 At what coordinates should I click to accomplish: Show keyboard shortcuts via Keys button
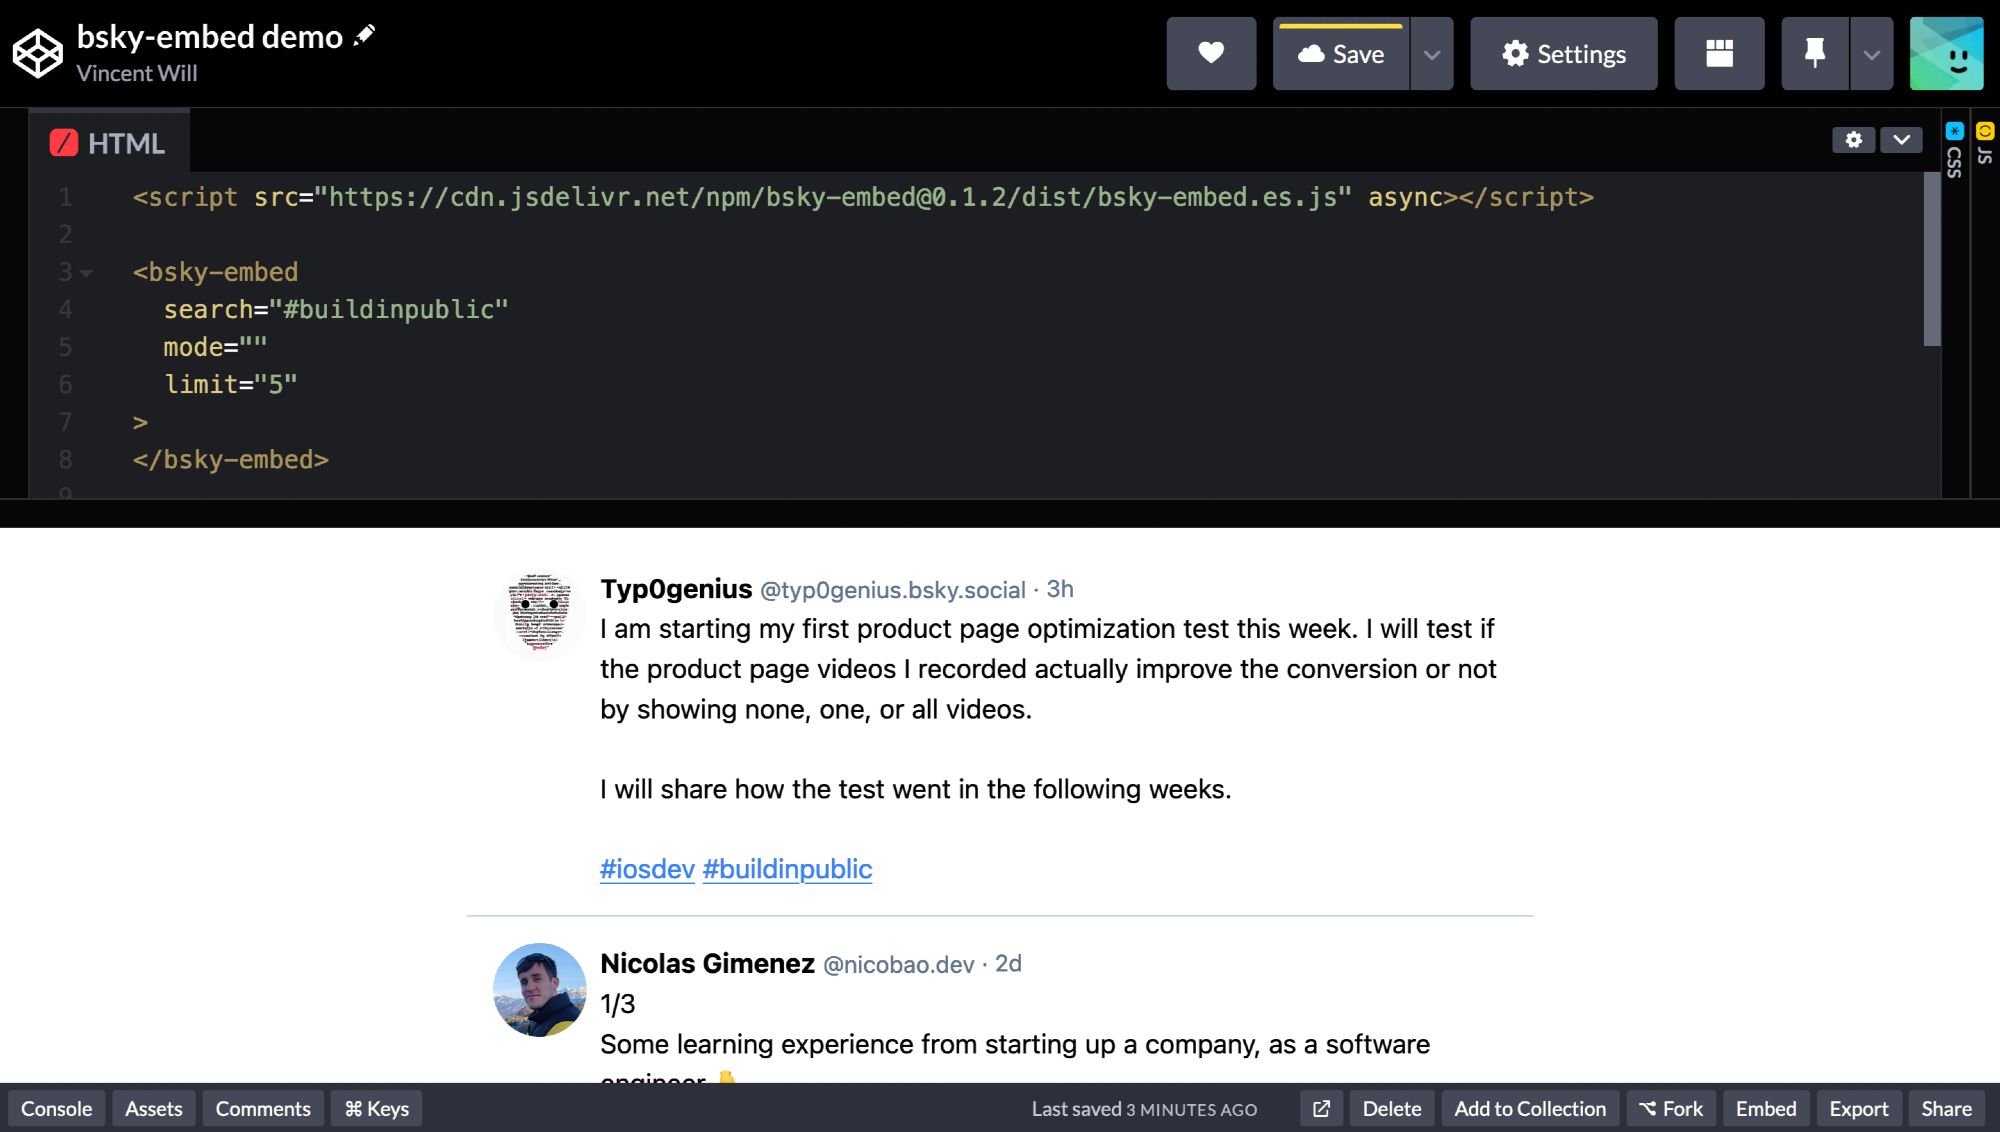pos(377,1109)
